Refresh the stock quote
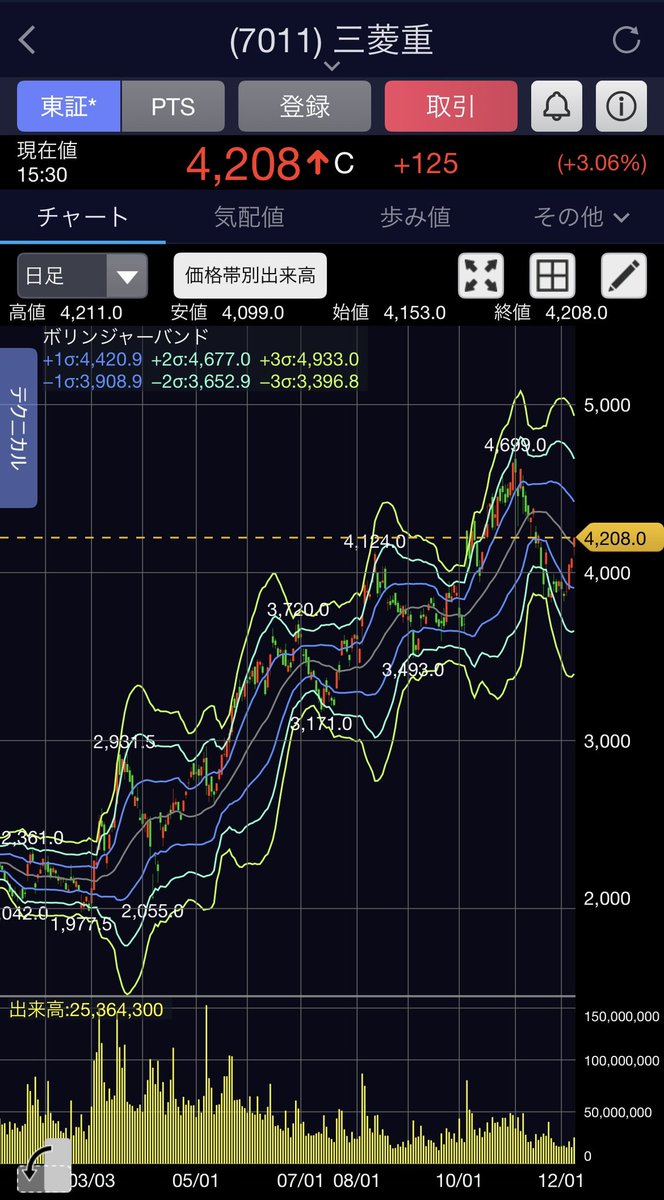The height and width of the screenshot is (1200, 664). tap(626, 41)
